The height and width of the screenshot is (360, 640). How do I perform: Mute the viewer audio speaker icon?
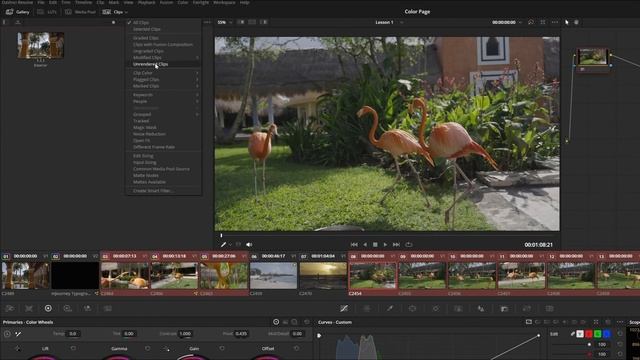tap(249, 244)
